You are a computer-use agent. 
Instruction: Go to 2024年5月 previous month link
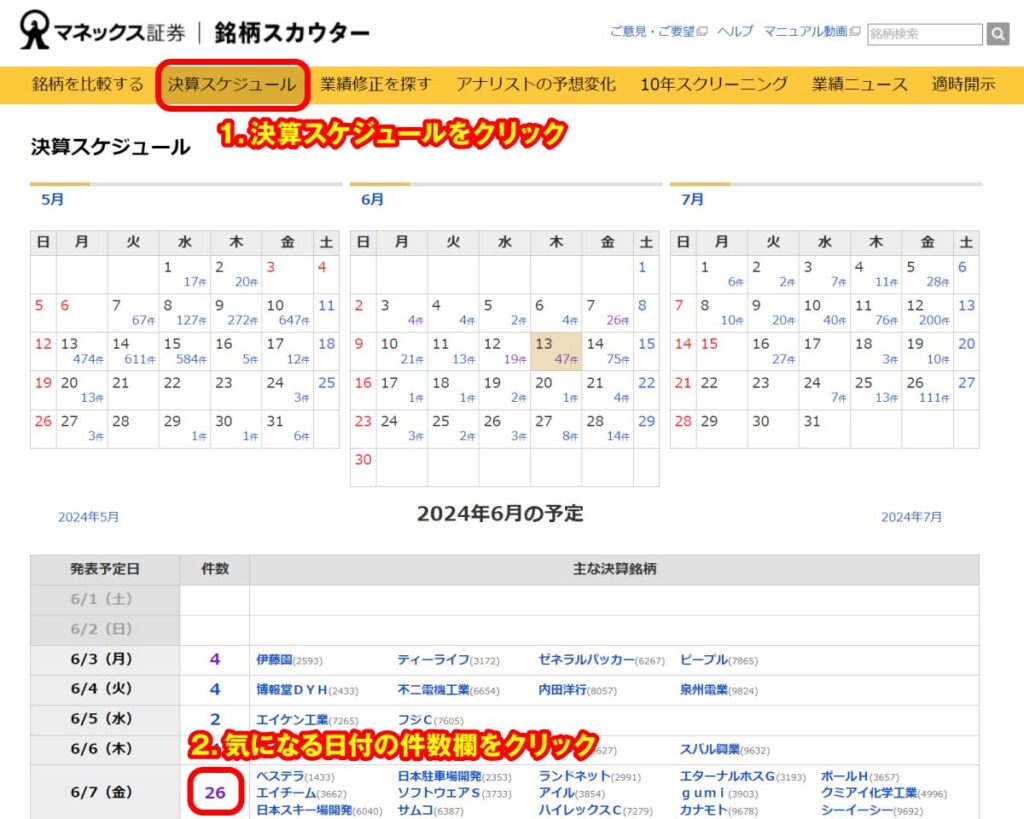click(x=88, y=517)
